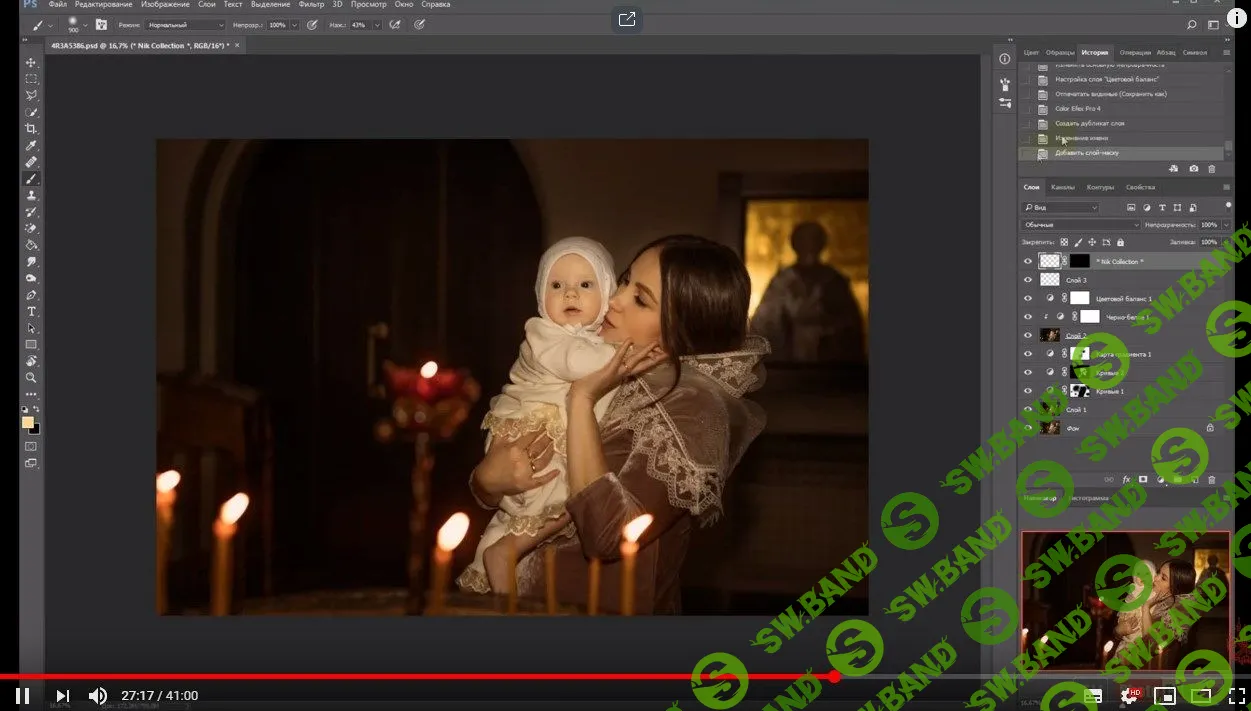Hide the Слой 3 layer

[x=1027, y=280]
